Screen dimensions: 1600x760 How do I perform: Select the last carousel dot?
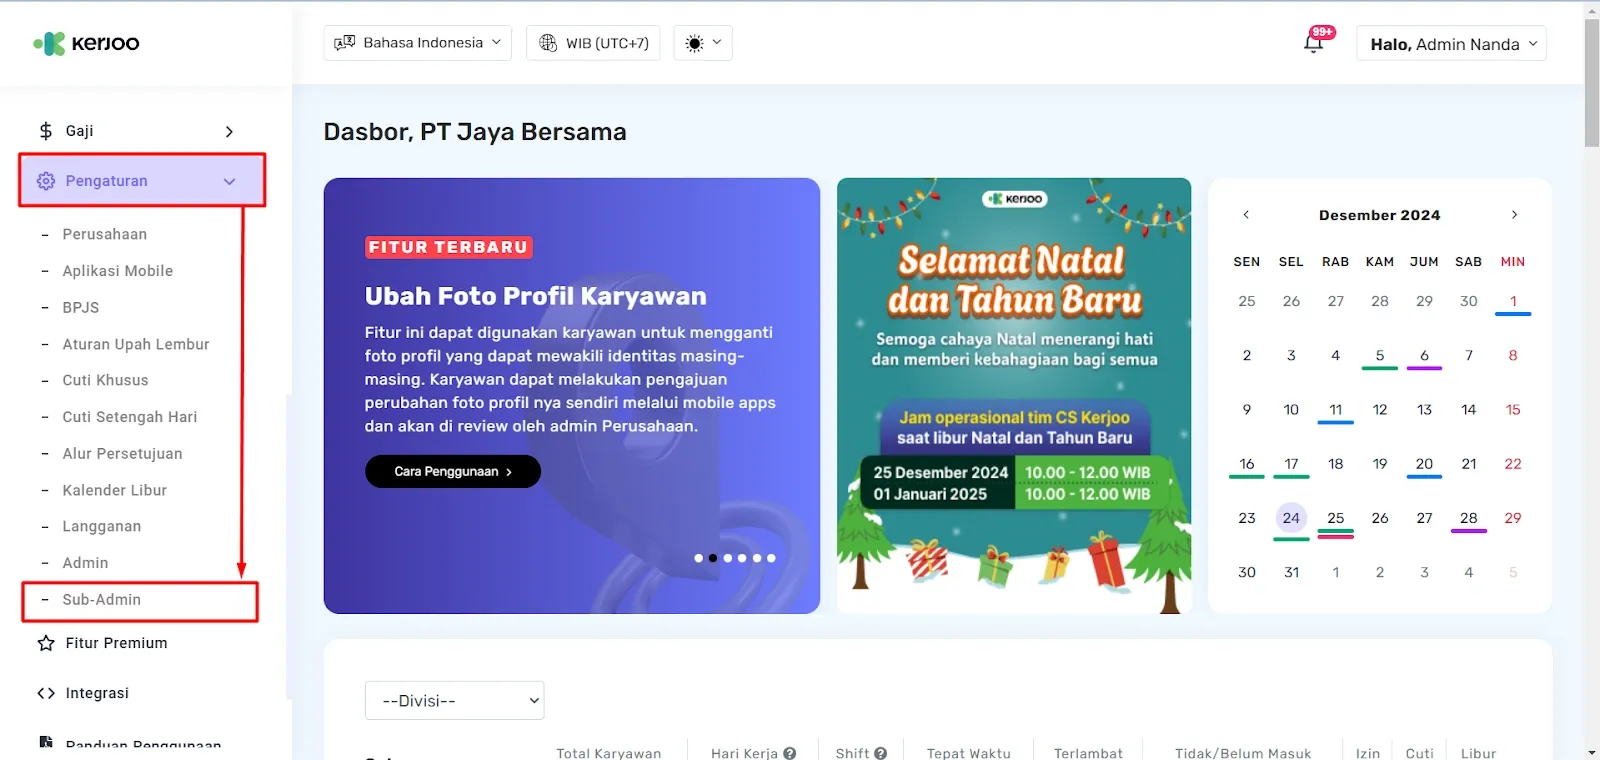click(771, 558)
